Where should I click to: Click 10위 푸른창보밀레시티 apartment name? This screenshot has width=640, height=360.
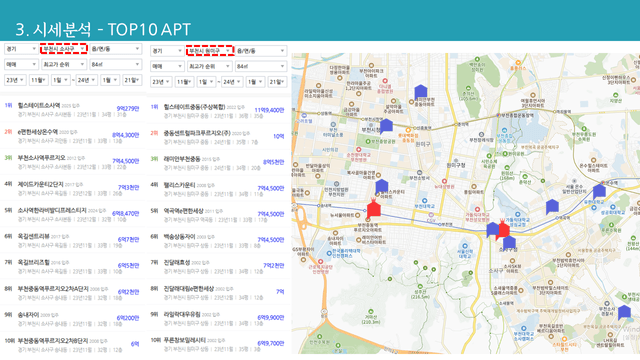[184, 340]
